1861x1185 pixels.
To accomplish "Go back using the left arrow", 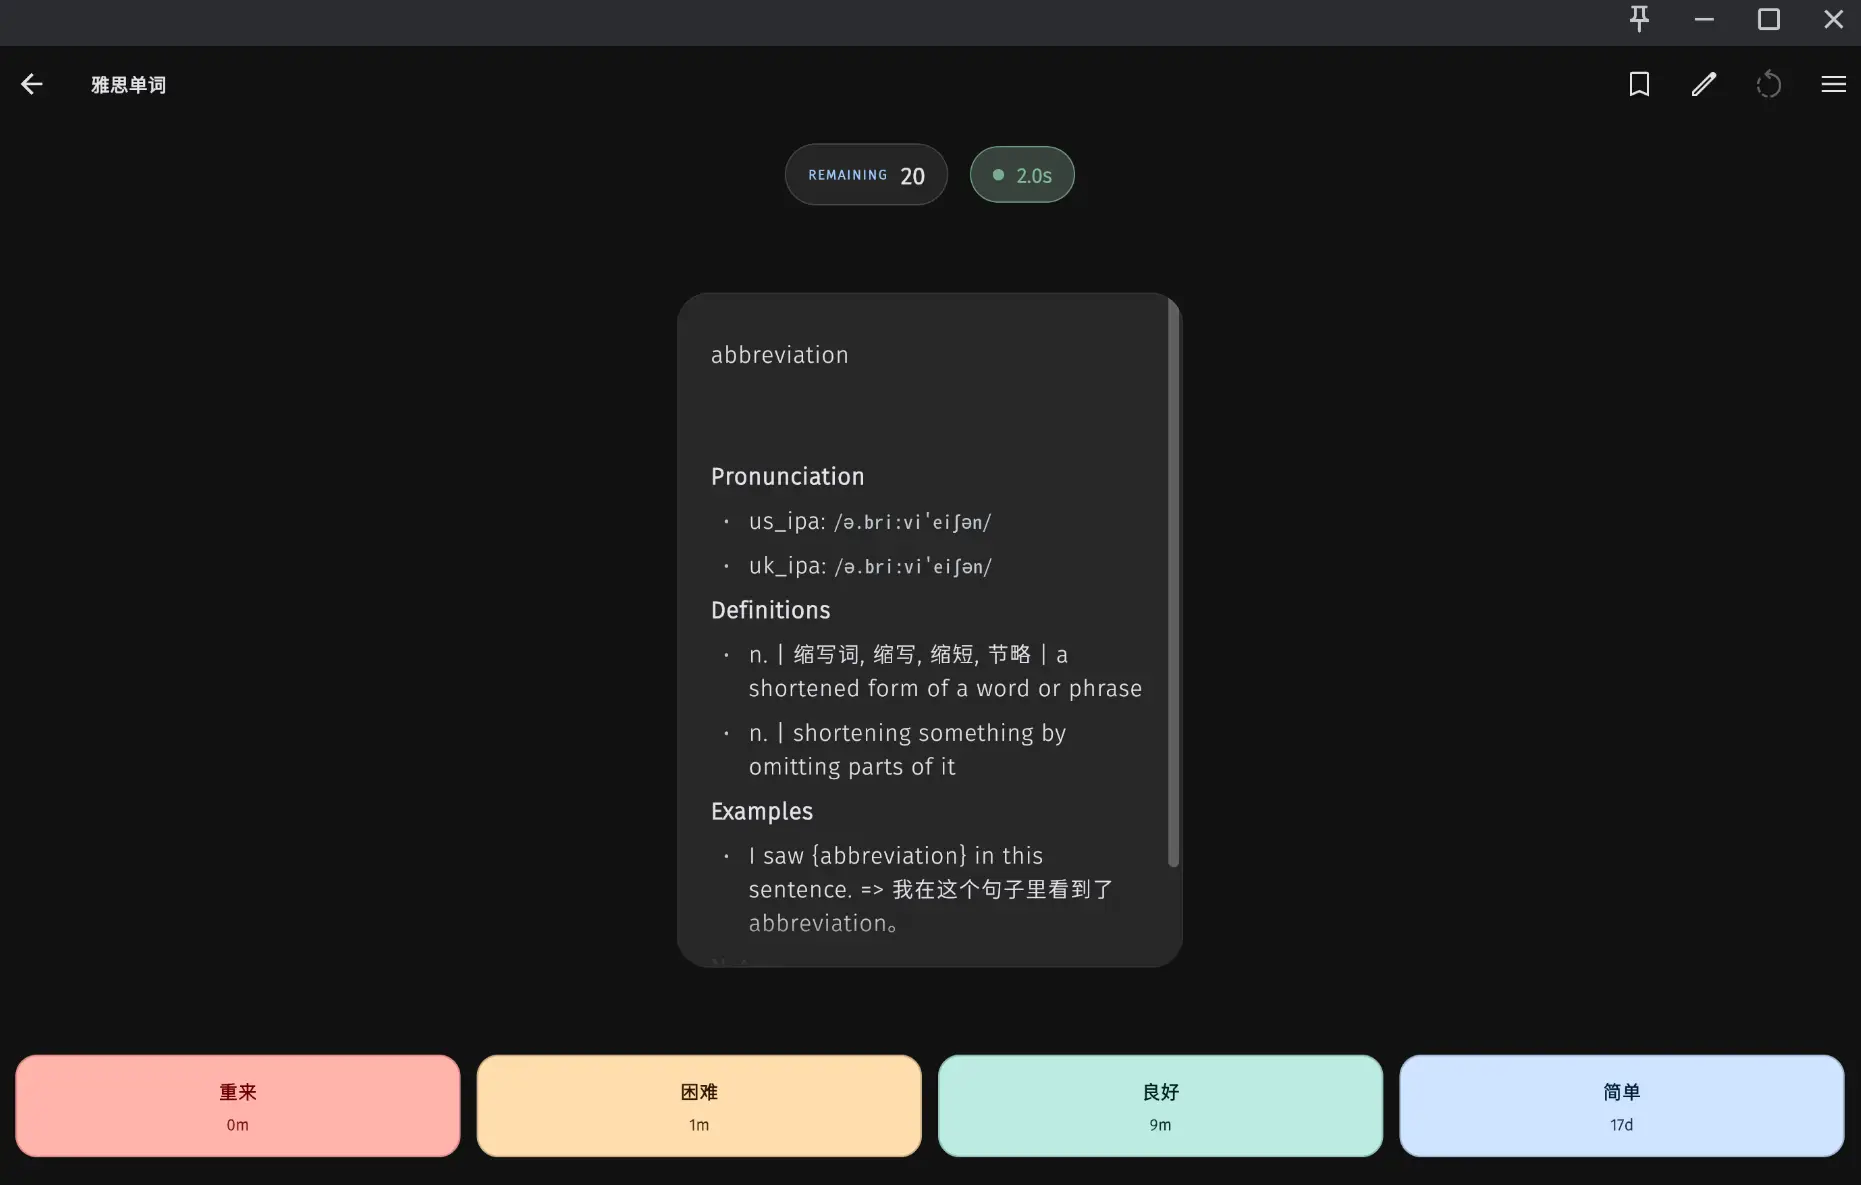I will [x=32, y=85].
